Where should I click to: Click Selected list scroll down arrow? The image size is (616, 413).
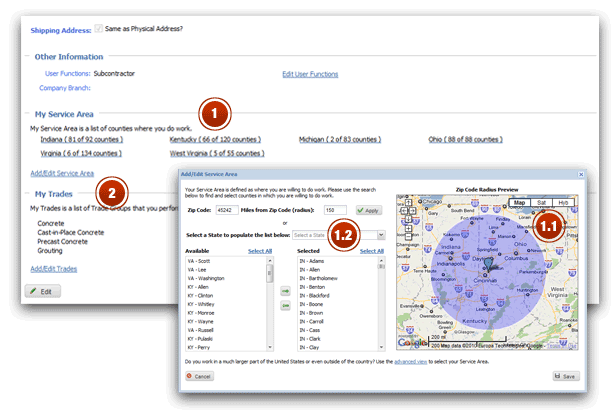381,347
